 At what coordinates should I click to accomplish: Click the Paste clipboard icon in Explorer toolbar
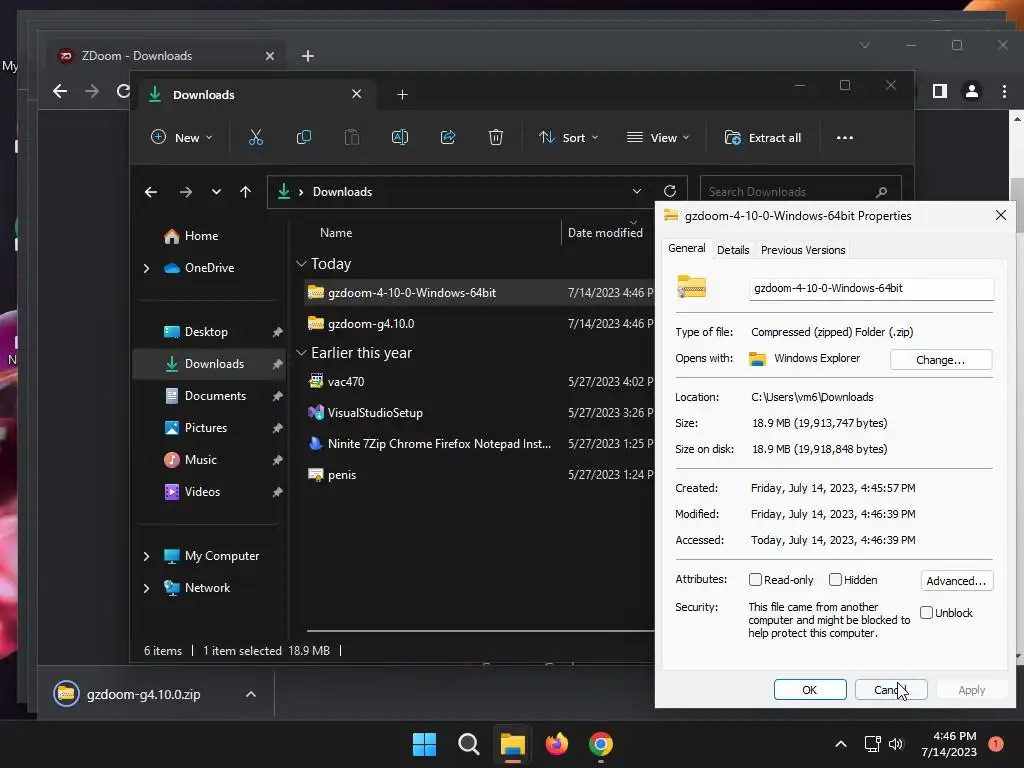click(351, 137)
